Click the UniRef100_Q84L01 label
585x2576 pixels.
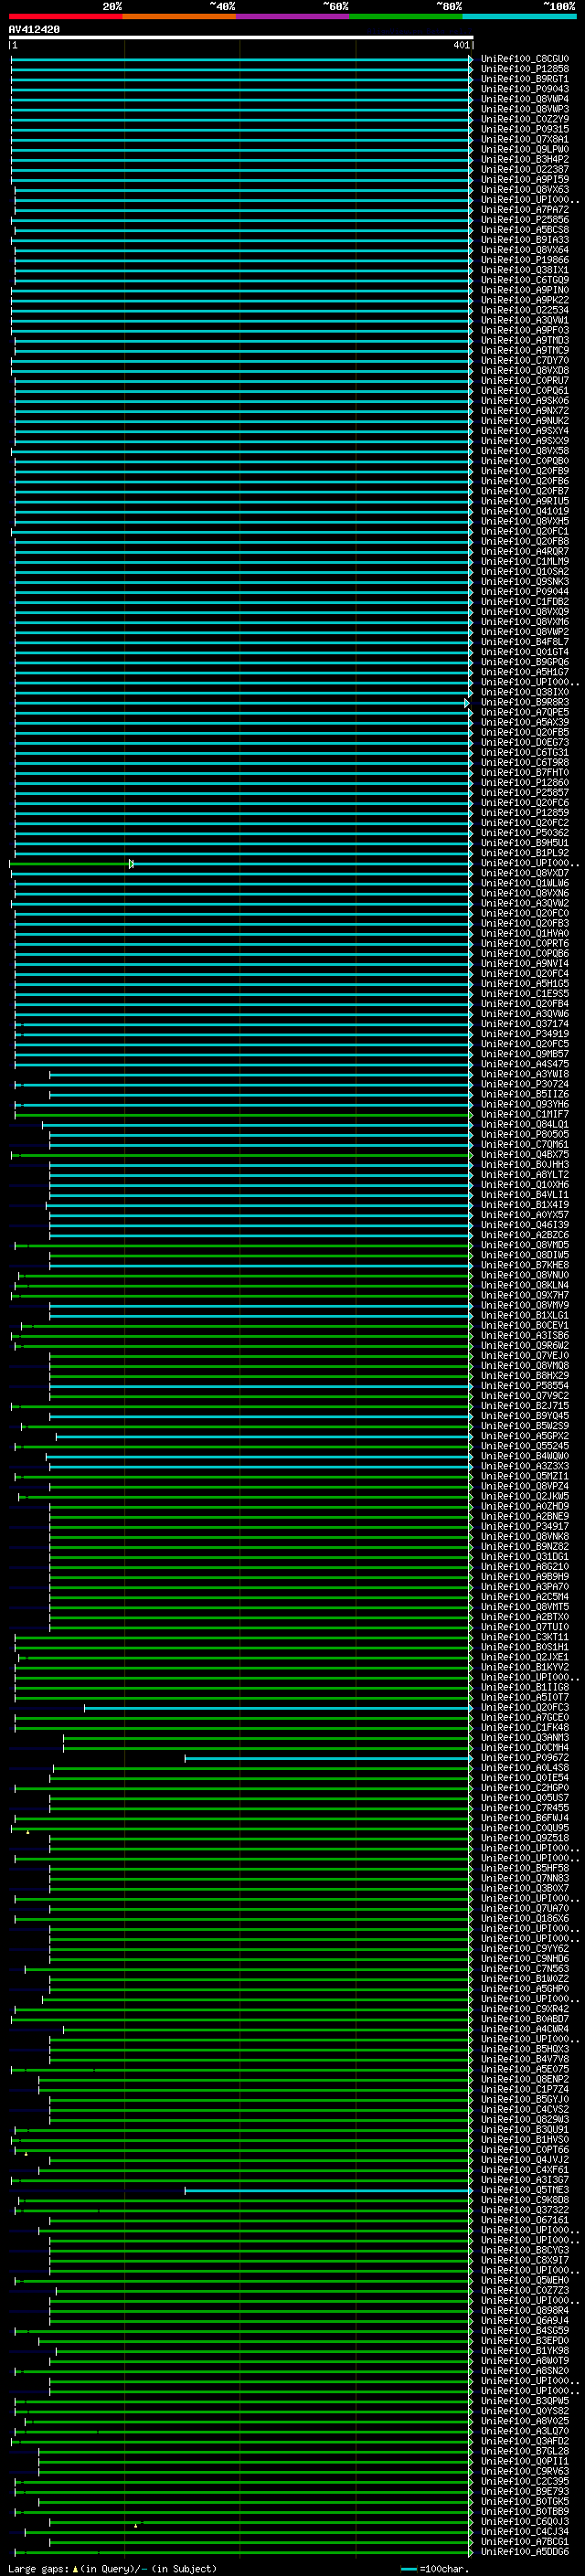[x=524, y=1124]
